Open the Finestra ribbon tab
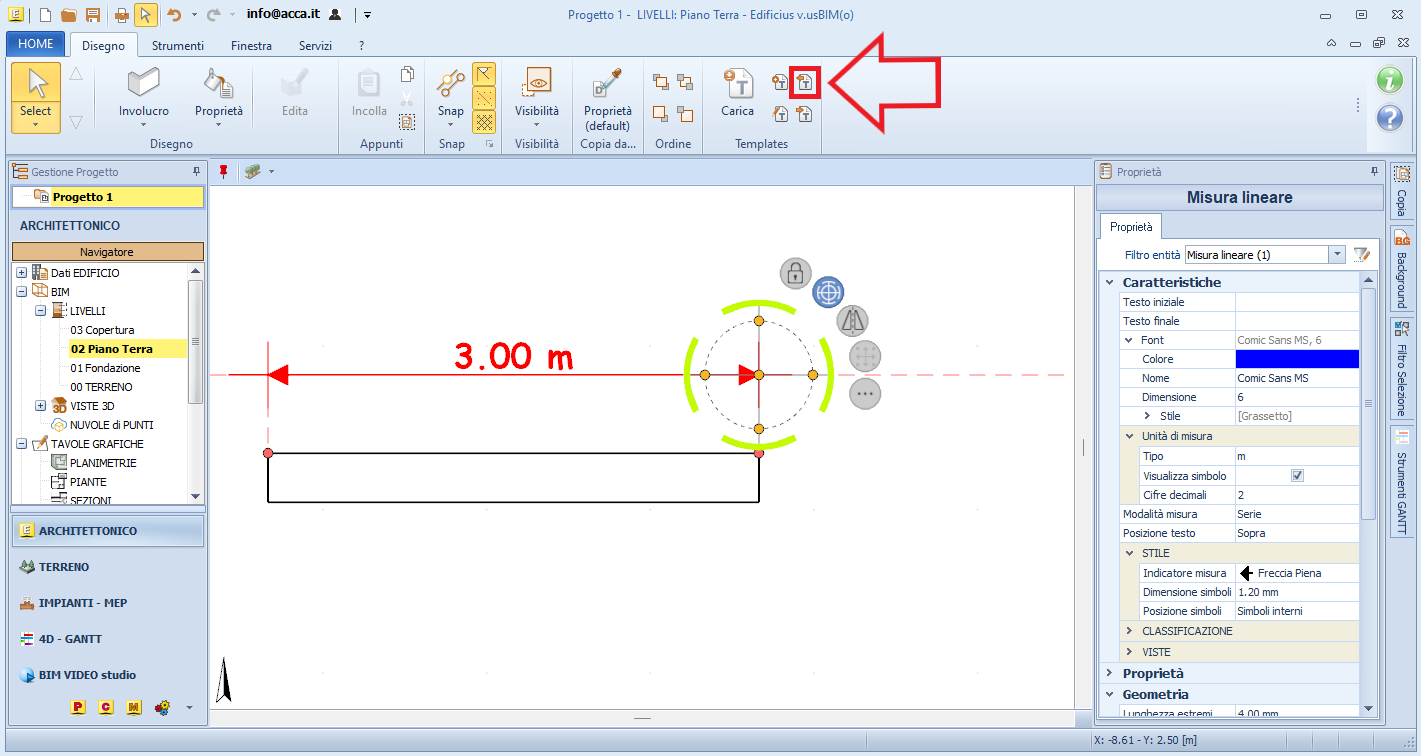The width and height of the screenshot is (1421, 756). (251, 46)
